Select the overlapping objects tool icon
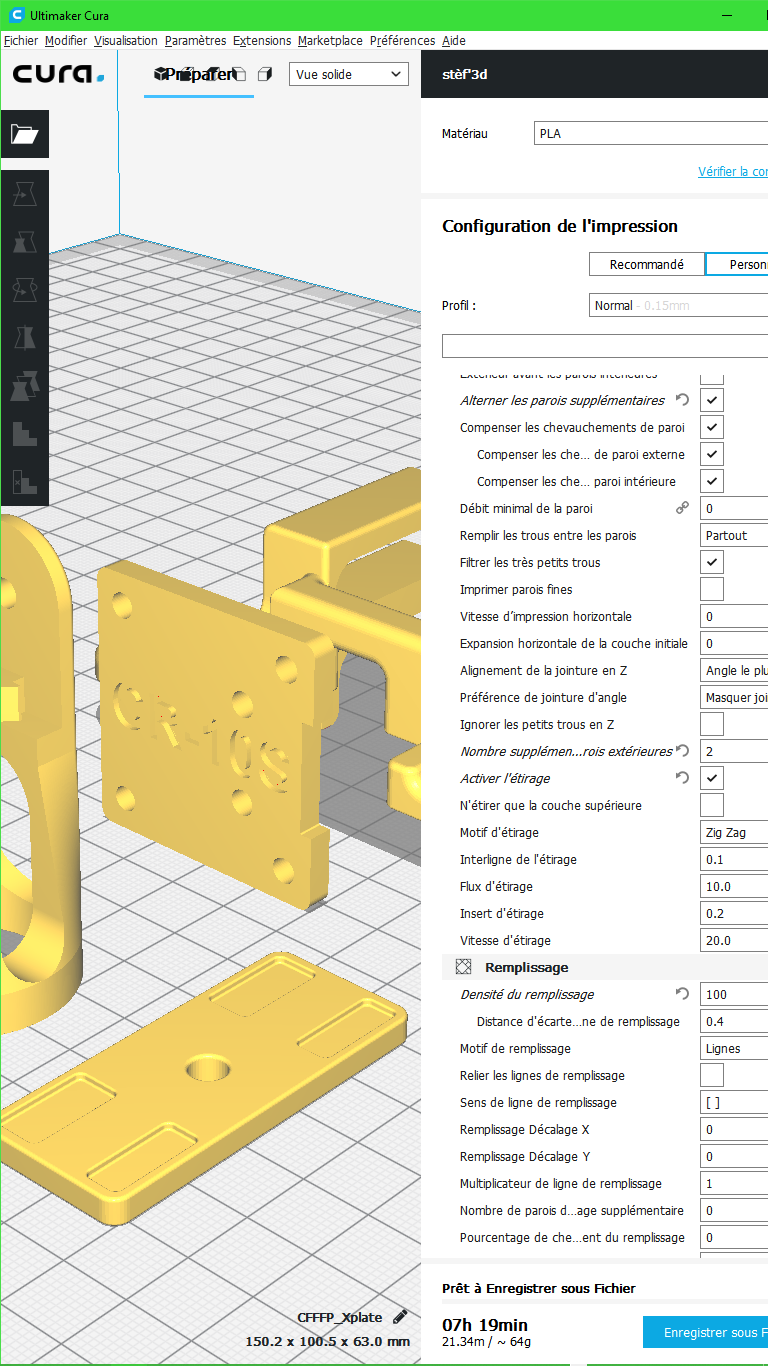Viewport: 768px width, 1366px height. pyautogui.click(x=24, y=385)
